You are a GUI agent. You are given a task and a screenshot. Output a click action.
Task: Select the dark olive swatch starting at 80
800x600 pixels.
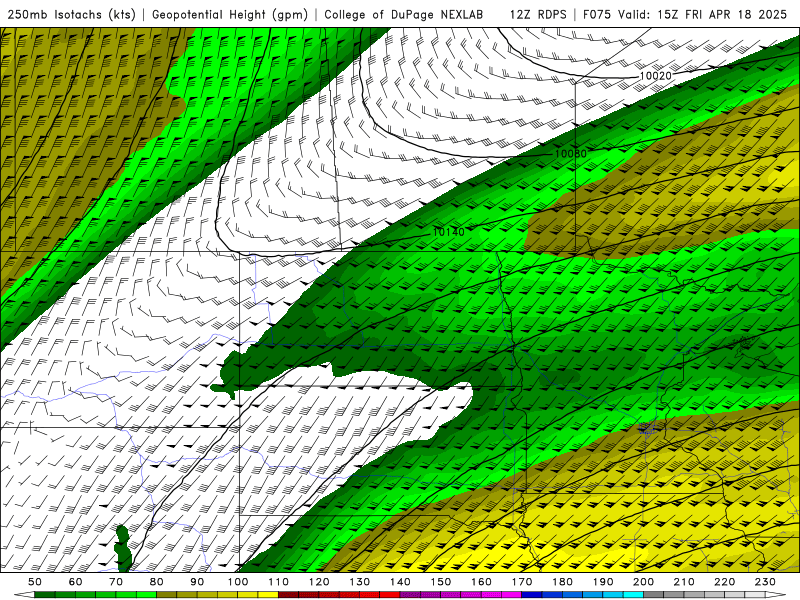pyautogui.click(x=166, y=595)
